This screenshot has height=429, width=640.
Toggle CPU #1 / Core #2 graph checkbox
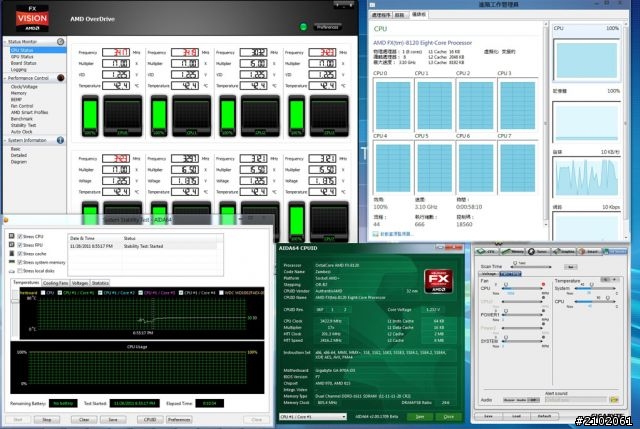pyautogui.click(x=100, y=293)
